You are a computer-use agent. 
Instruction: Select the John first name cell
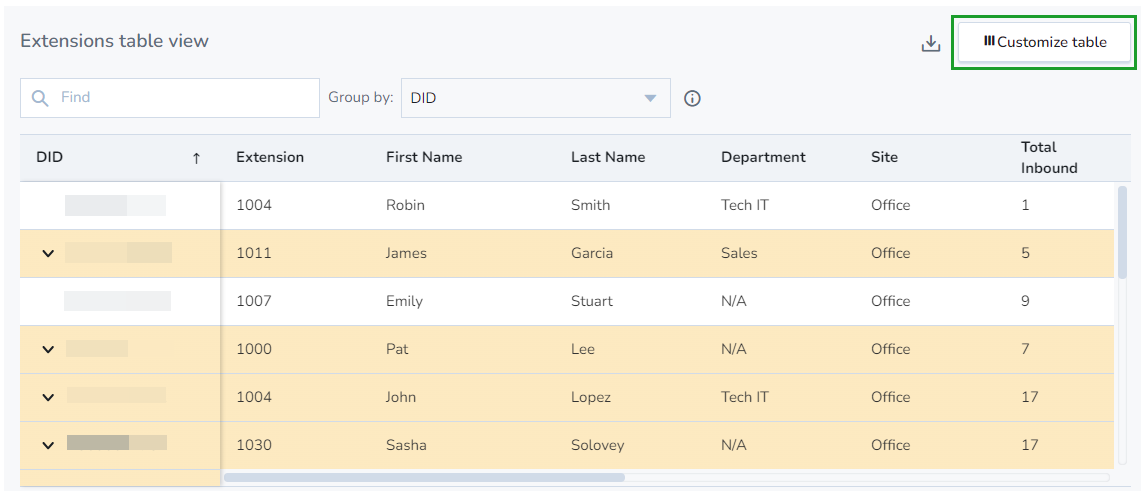403,397
